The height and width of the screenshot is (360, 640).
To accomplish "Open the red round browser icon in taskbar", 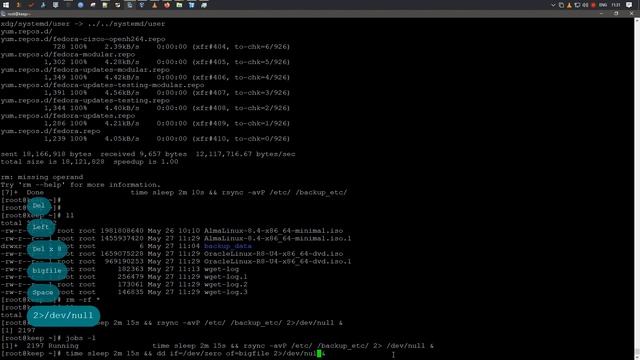I will [x=167, y=5].
